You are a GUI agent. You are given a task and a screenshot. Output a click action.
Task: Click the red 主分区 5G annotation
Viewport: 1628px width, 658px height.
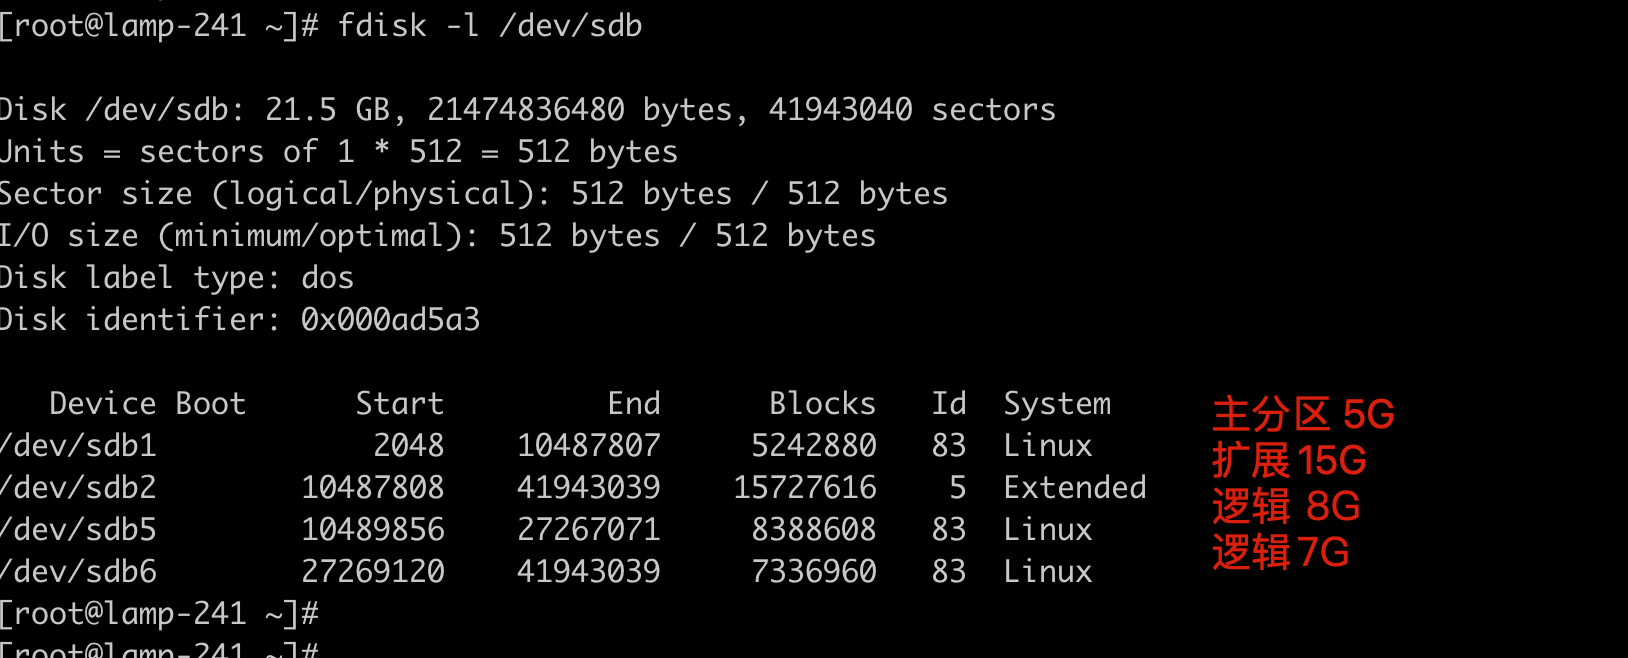point(1303,414)
